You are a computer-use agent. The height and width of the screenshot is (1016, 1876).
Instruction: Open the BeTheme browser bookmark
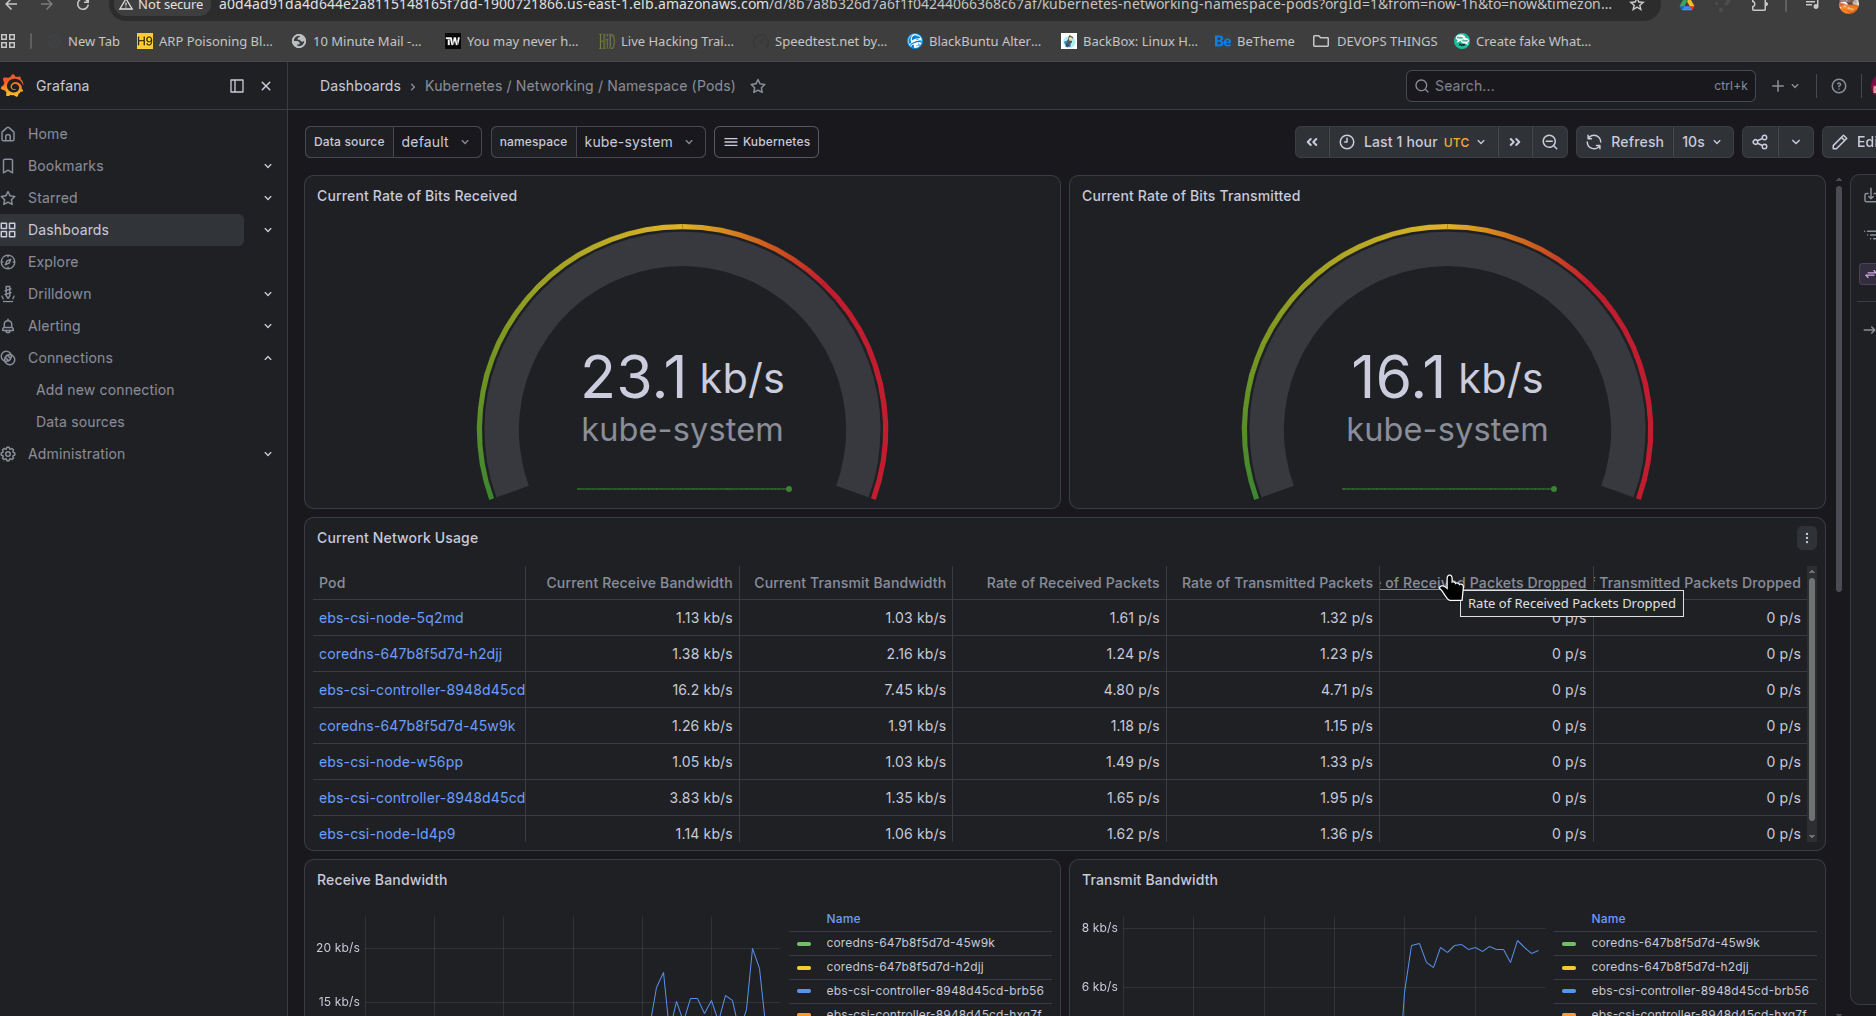point(1254,41)
